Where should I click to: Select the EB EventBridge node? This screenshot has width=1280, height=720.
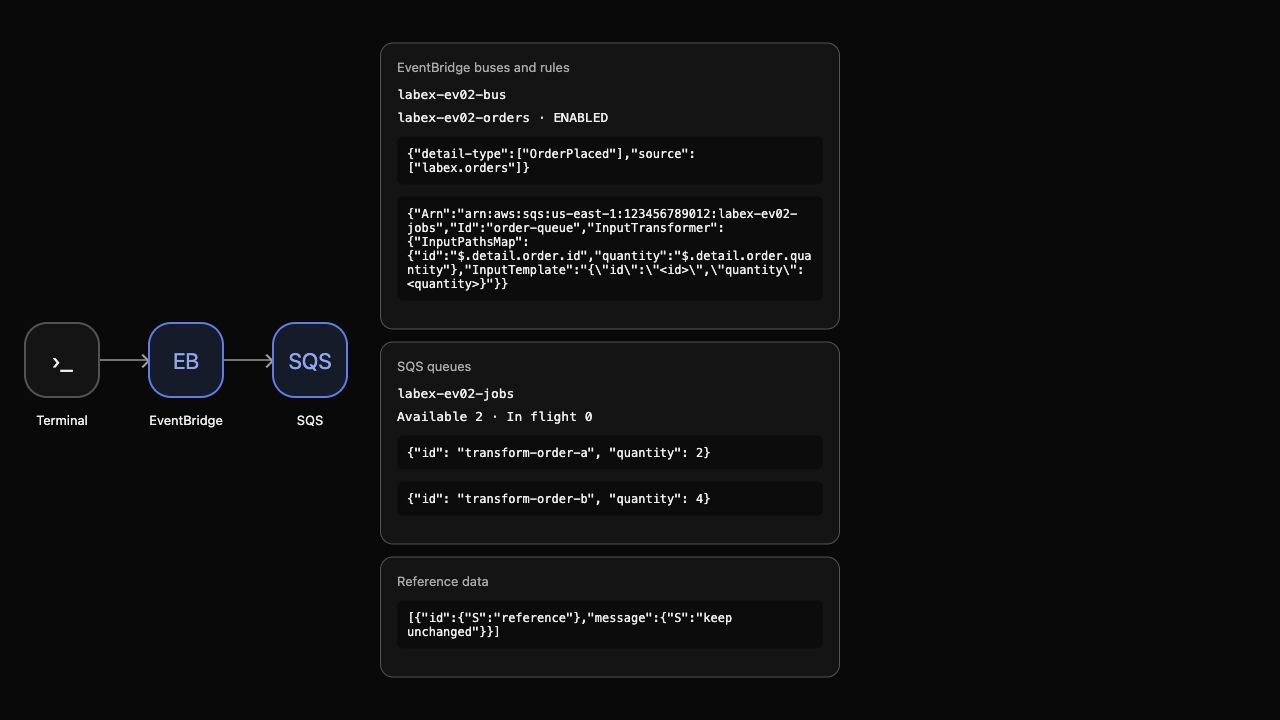(x=186, y=360)
